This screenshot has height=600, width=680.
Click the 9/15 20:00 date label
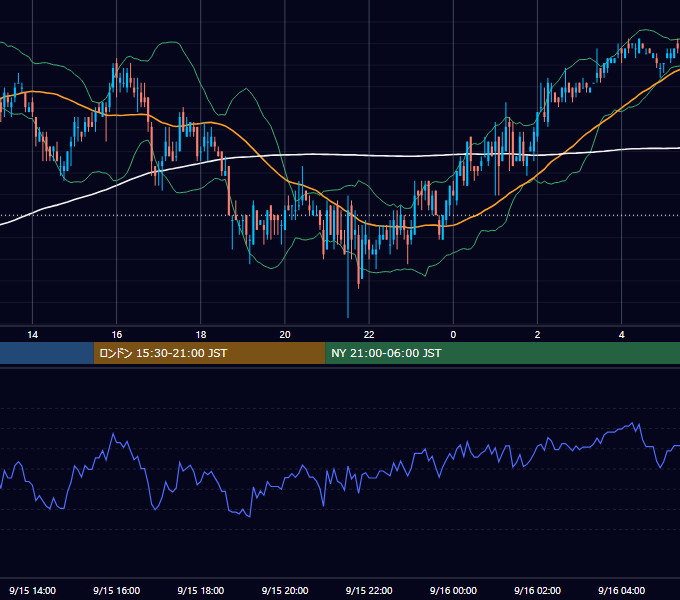[x=285, y=590]
